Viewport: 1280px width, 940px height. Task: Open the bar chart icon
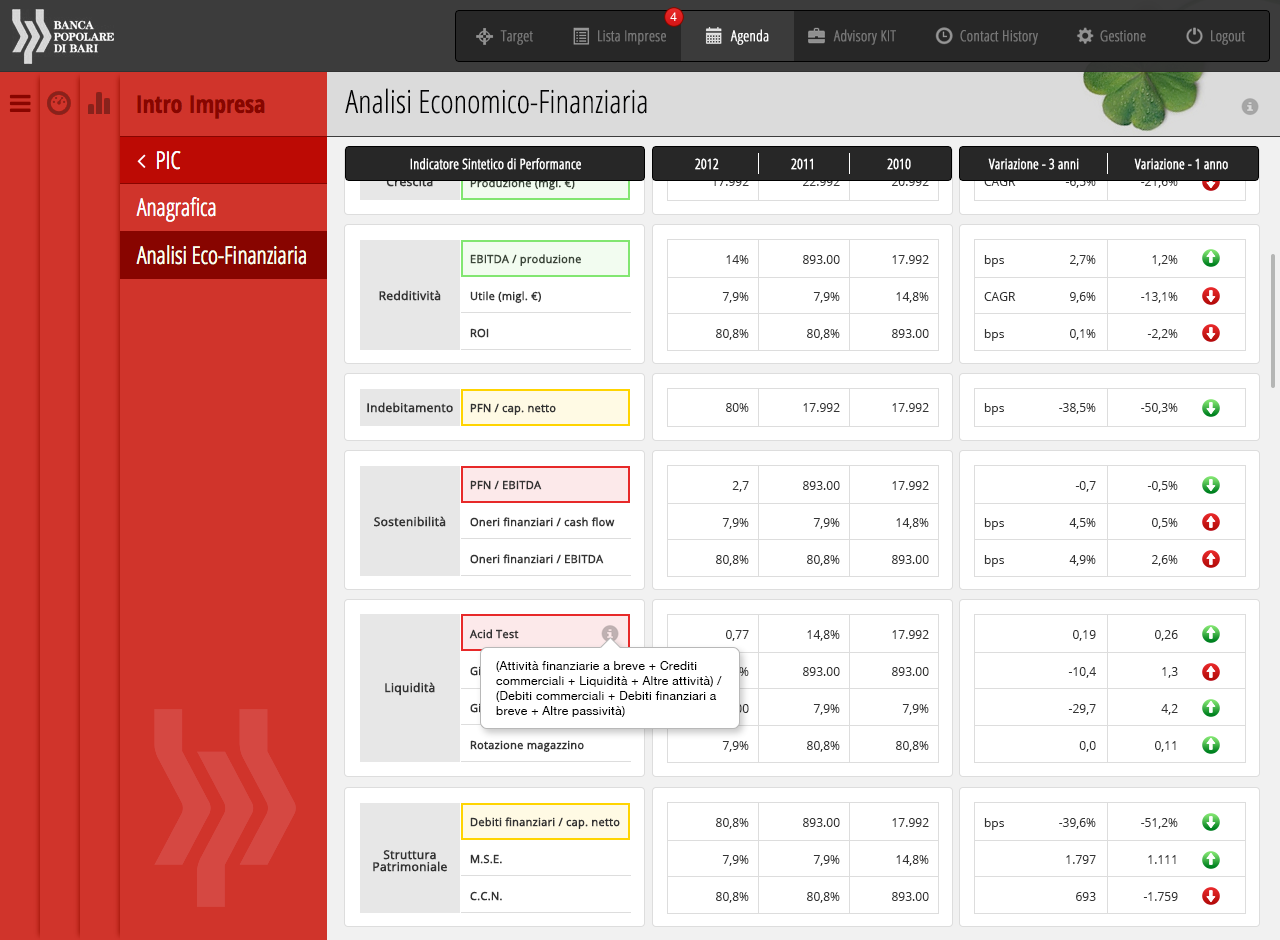99,103
